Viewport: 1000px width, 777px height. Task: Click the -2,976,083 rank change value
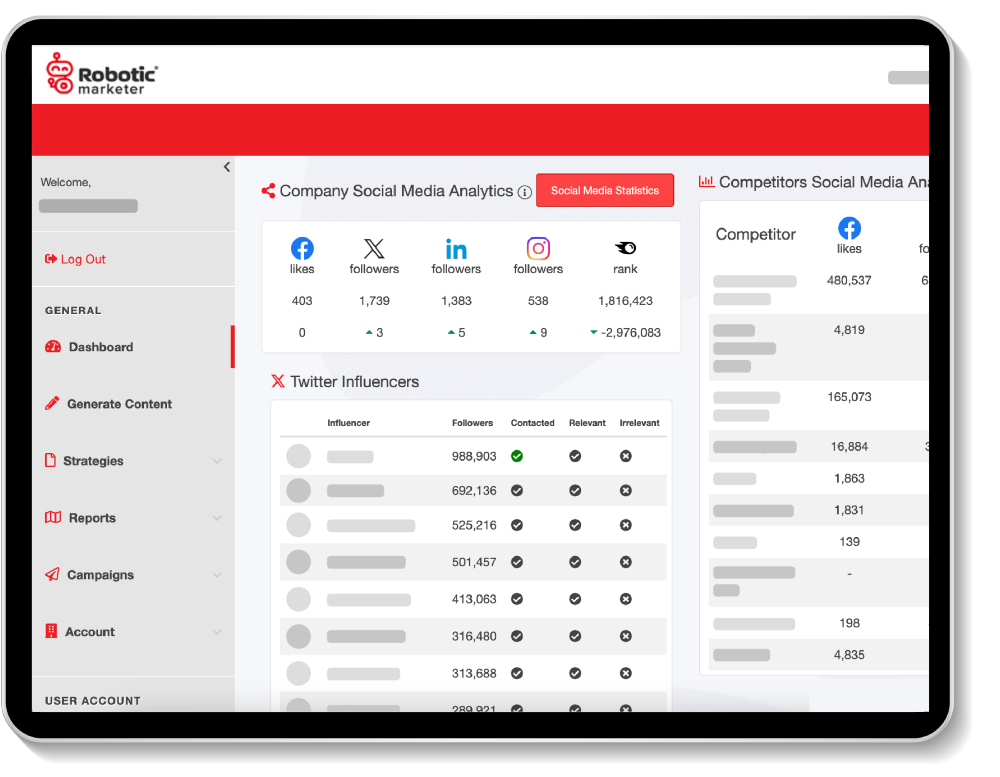pos(631,332)
